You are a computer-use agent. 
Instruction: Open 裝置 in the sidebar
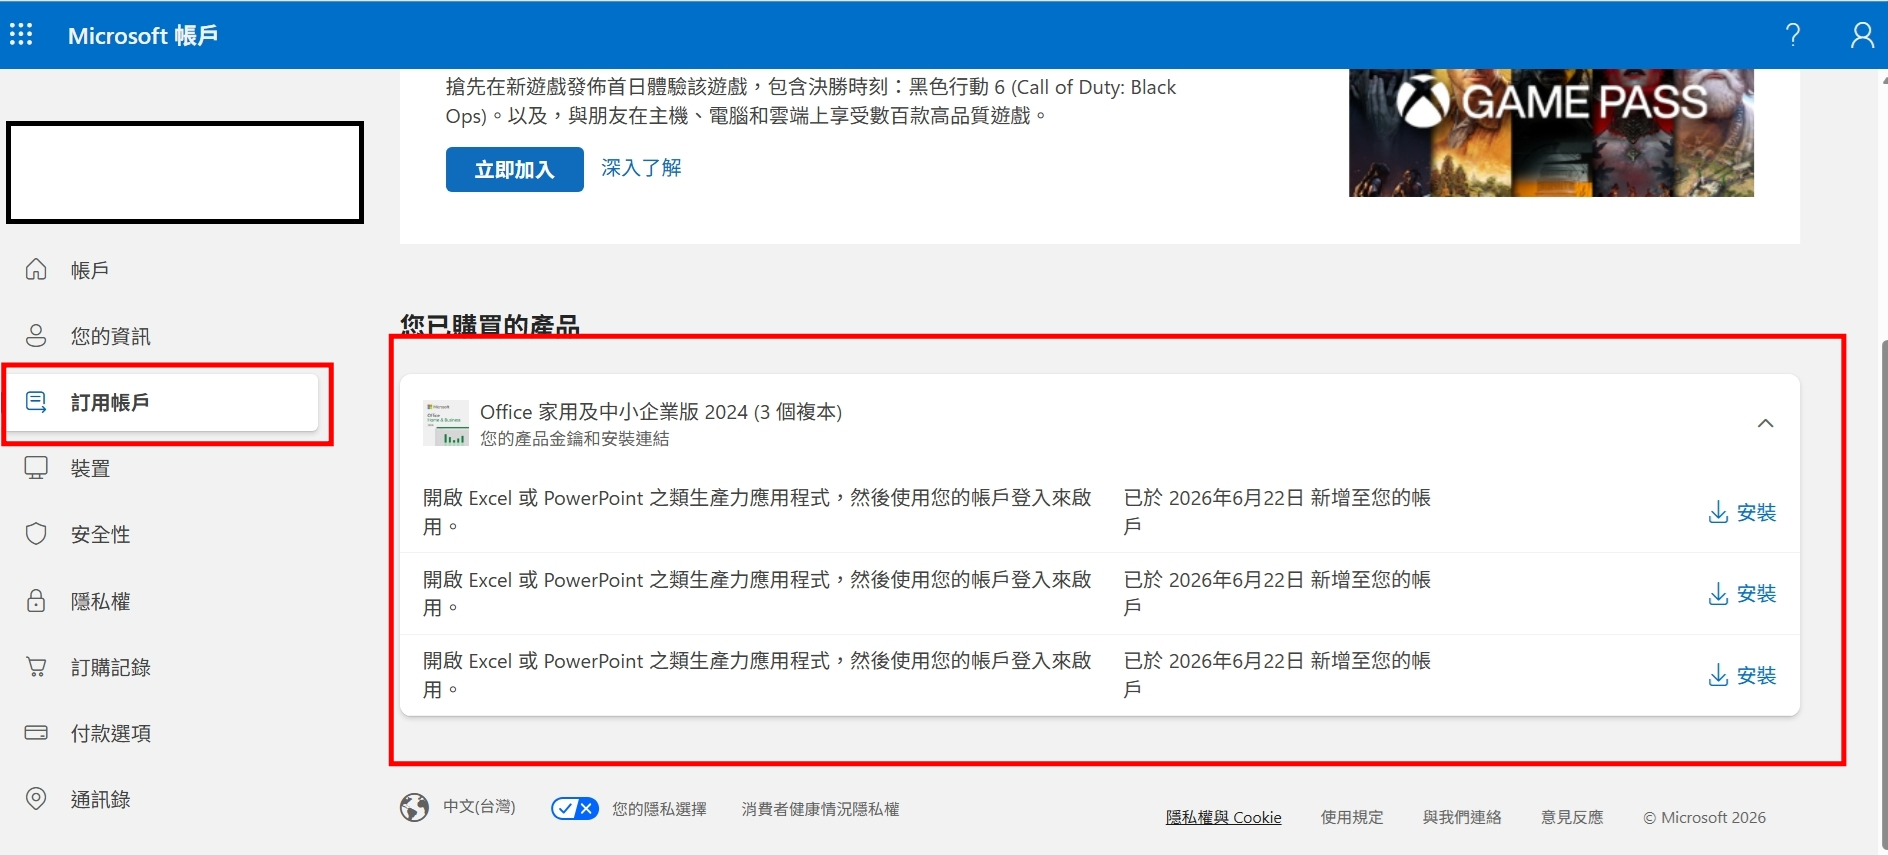[x=90, y=468]
